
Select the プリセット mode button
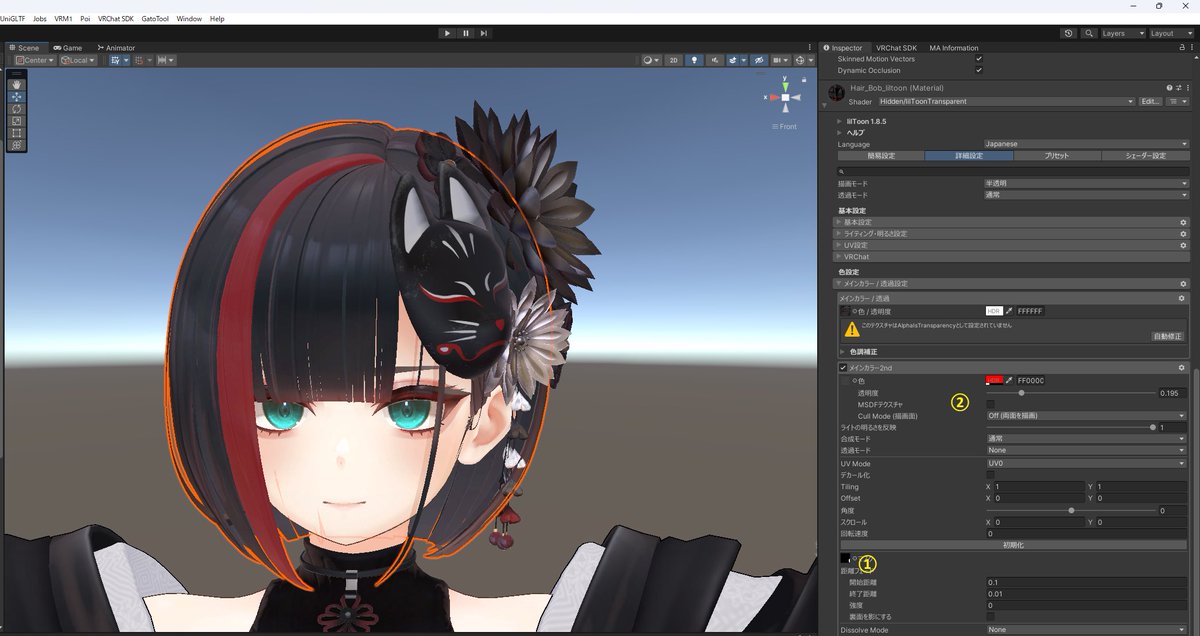click(1057, 156)
